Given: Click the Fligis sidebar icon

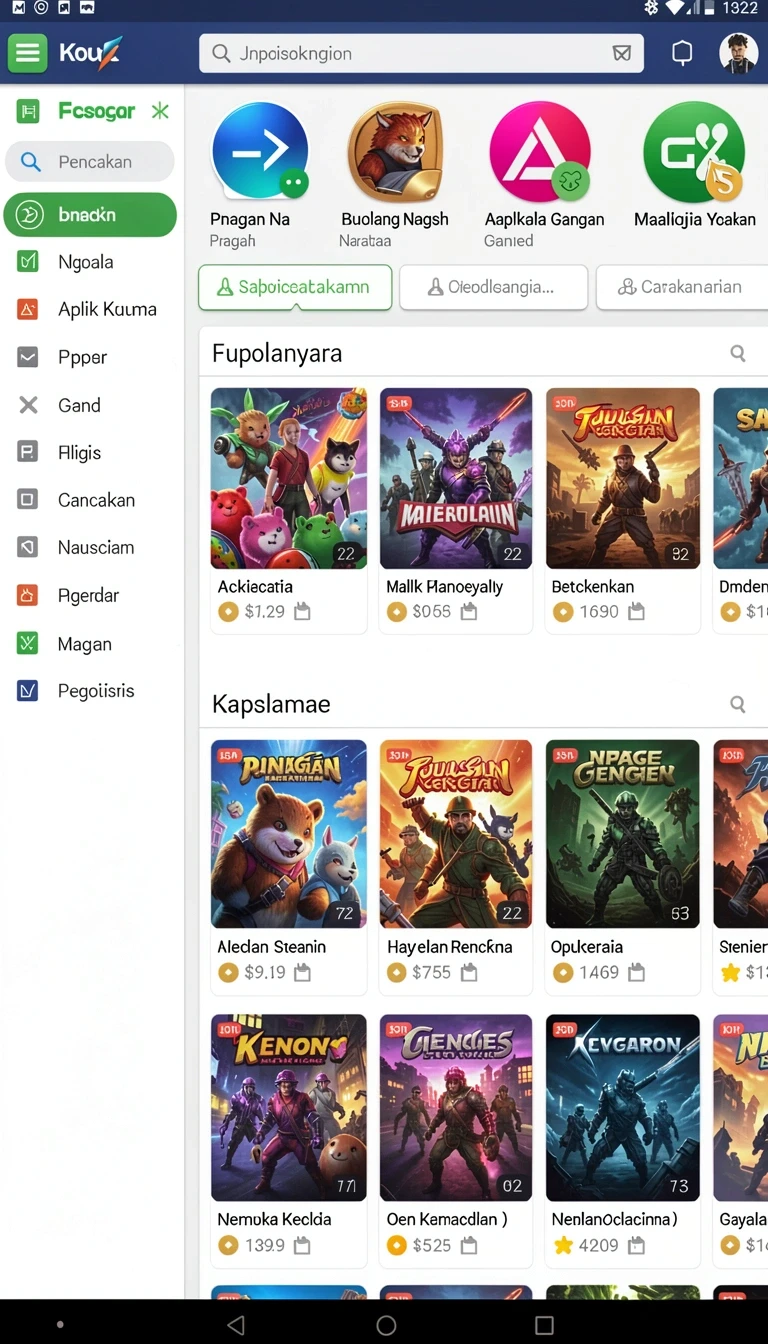Looking at the screenshot, I should (x=28, y=452).
